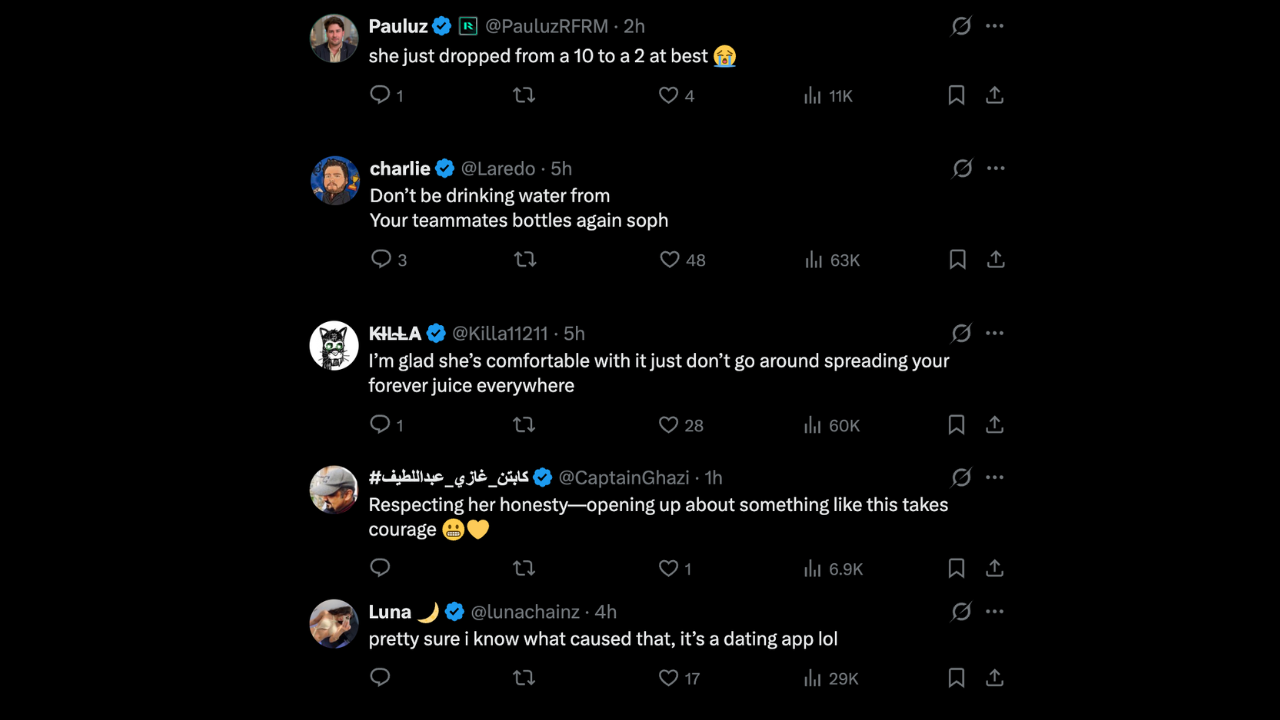The width and height of the screenshot is (1280, 720).
Task: Click Pauluz's blue verified badge
Action: pyautogui.click(x=441, y=26)
